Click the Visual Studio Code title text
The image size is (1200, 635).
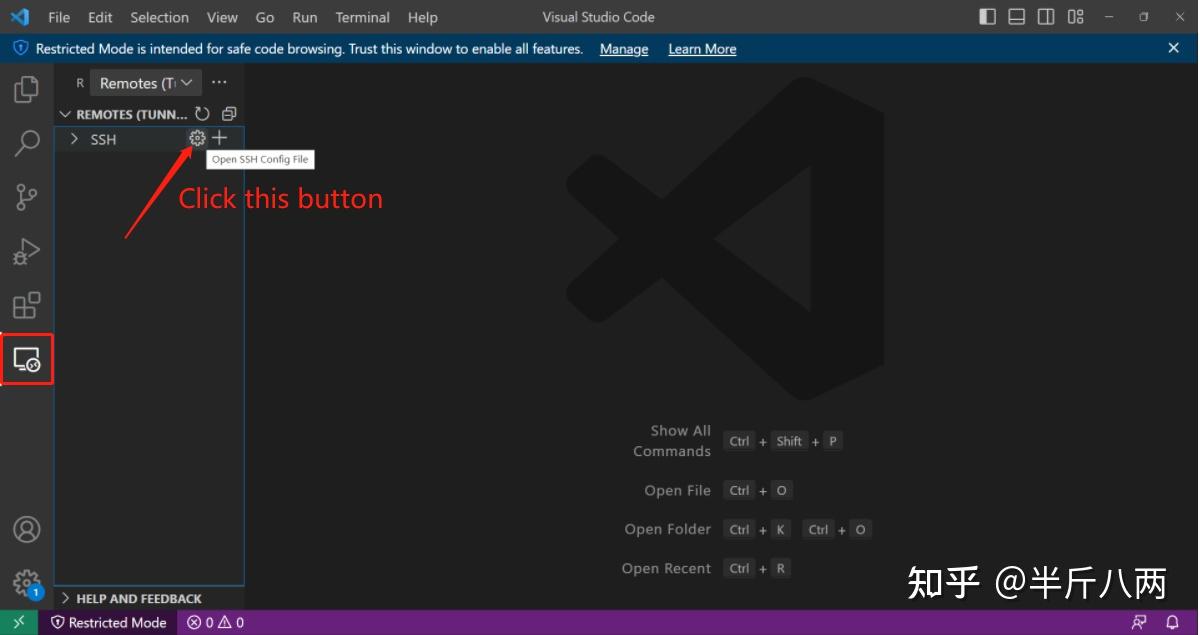click(x=599, y=17)
